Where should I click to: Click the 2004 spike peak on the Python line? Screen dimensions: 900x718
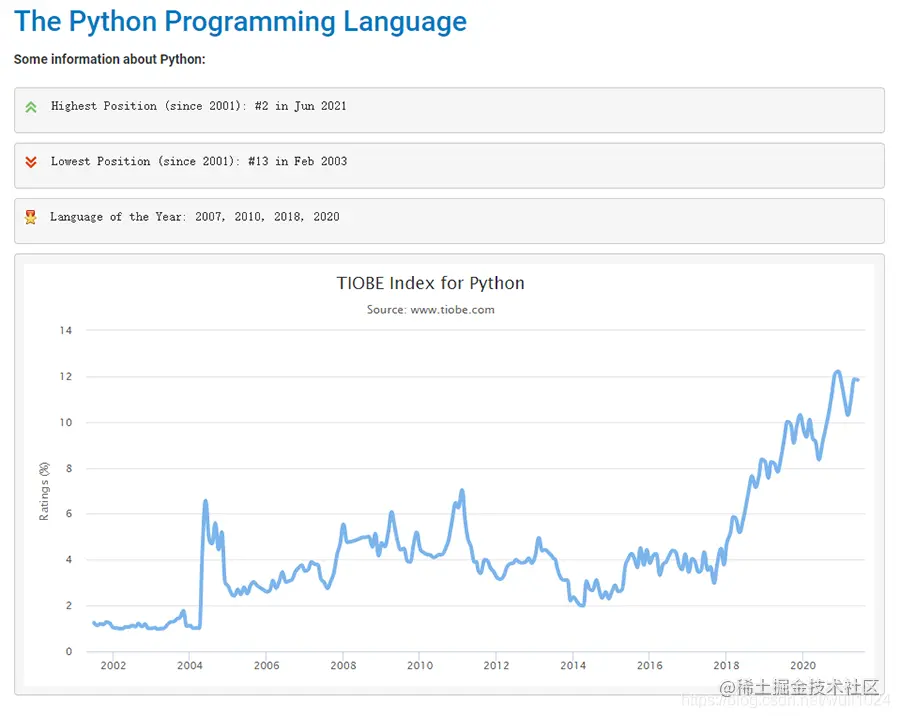click(205, 502)
